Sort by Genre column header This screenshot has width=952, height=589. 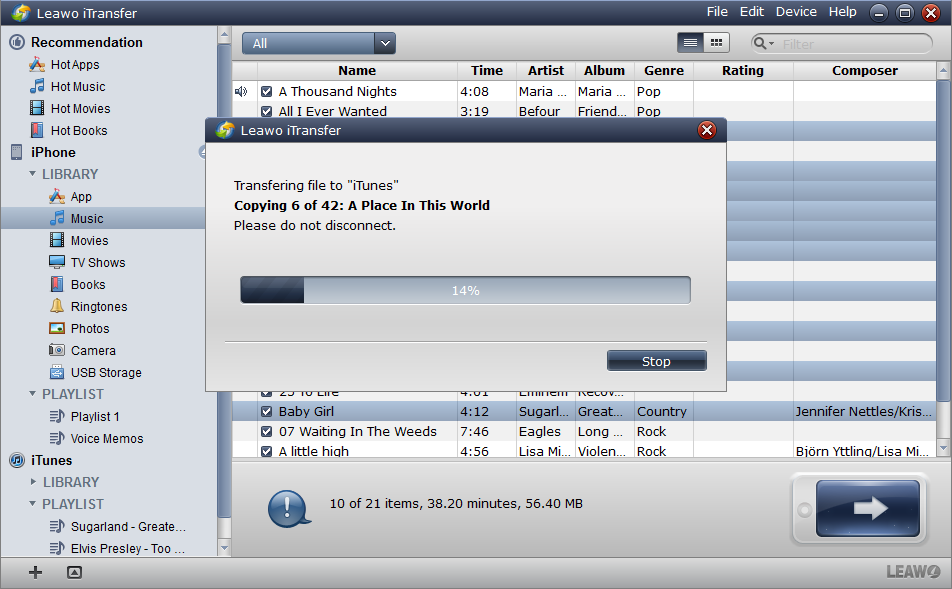664,70
